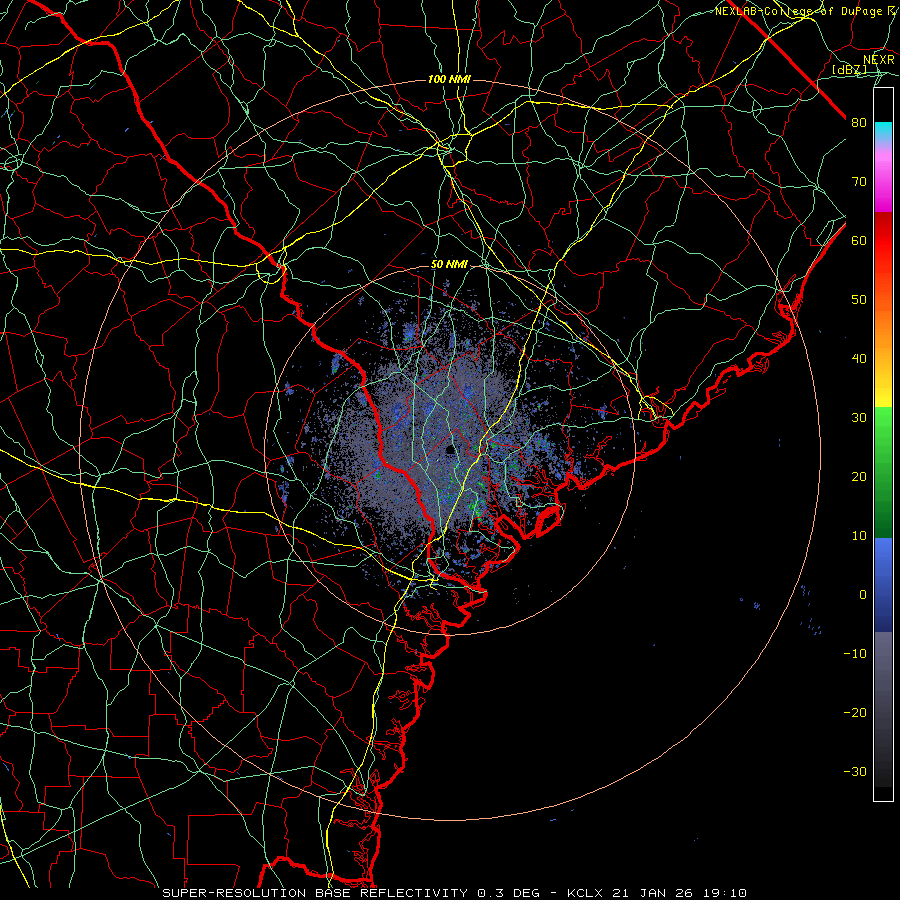Click the 10 value on the dBZ scale
Viewport: 900px width, 900px height.
coord(859,536)
